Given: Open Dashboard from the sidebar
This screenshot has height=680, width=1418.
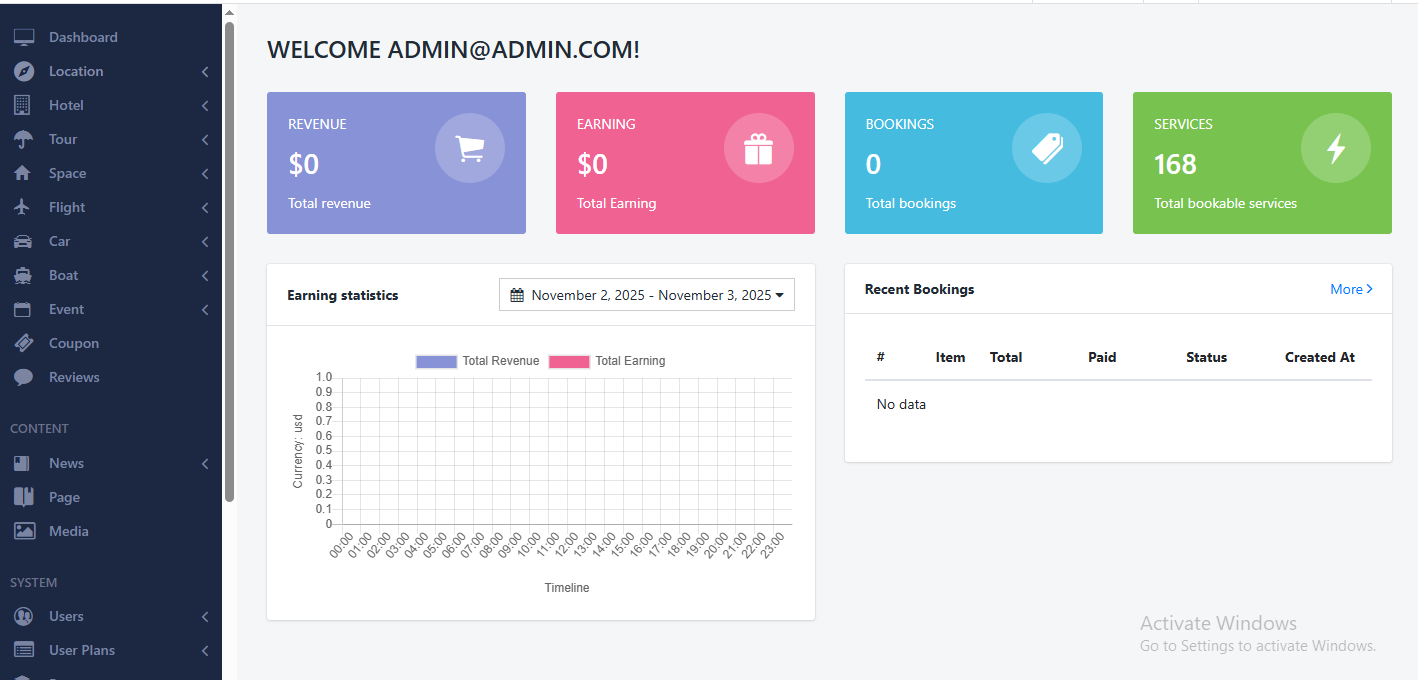Looking at the screenshot, I should coord(82,37).
